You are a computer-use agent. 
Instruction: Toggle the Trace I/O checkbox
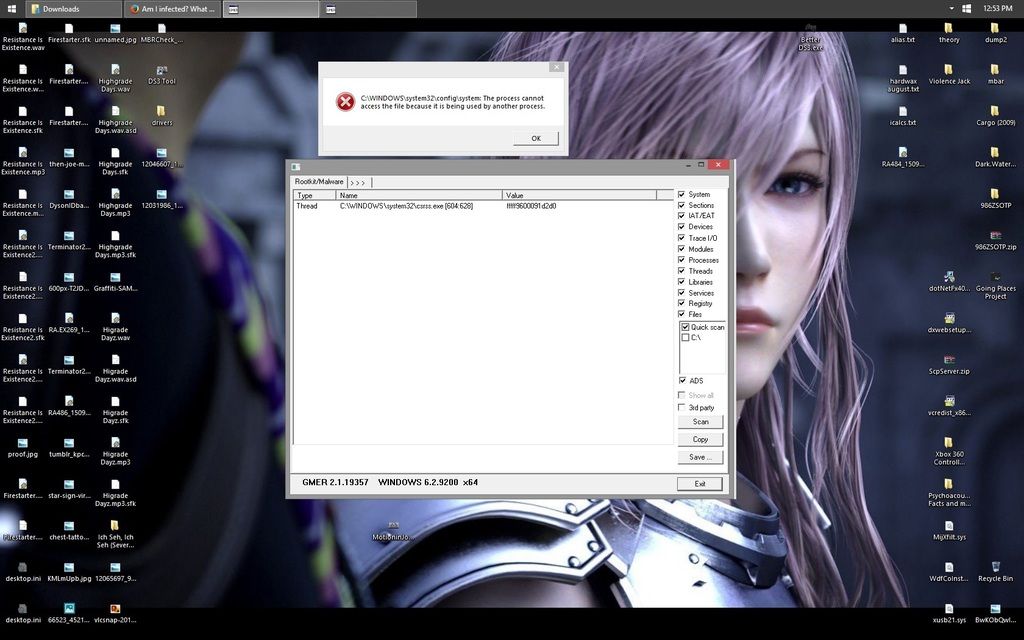coord(682,238)
